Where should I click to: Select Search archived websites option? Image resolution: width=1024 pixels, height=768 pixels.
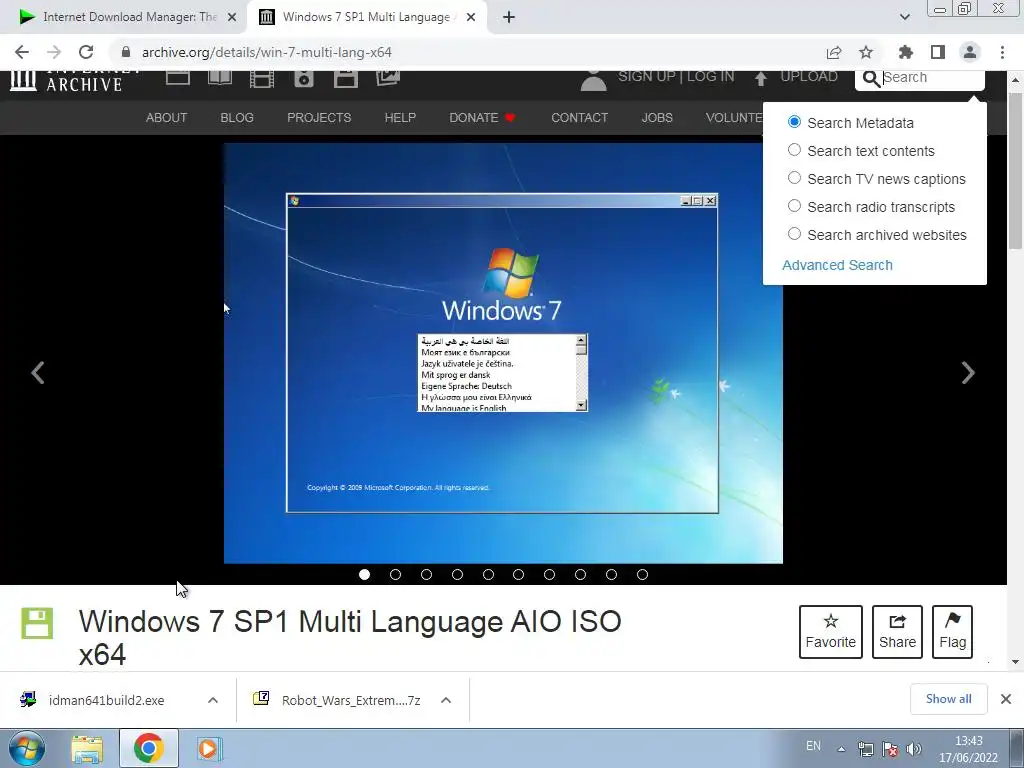[x=794, y=234]
